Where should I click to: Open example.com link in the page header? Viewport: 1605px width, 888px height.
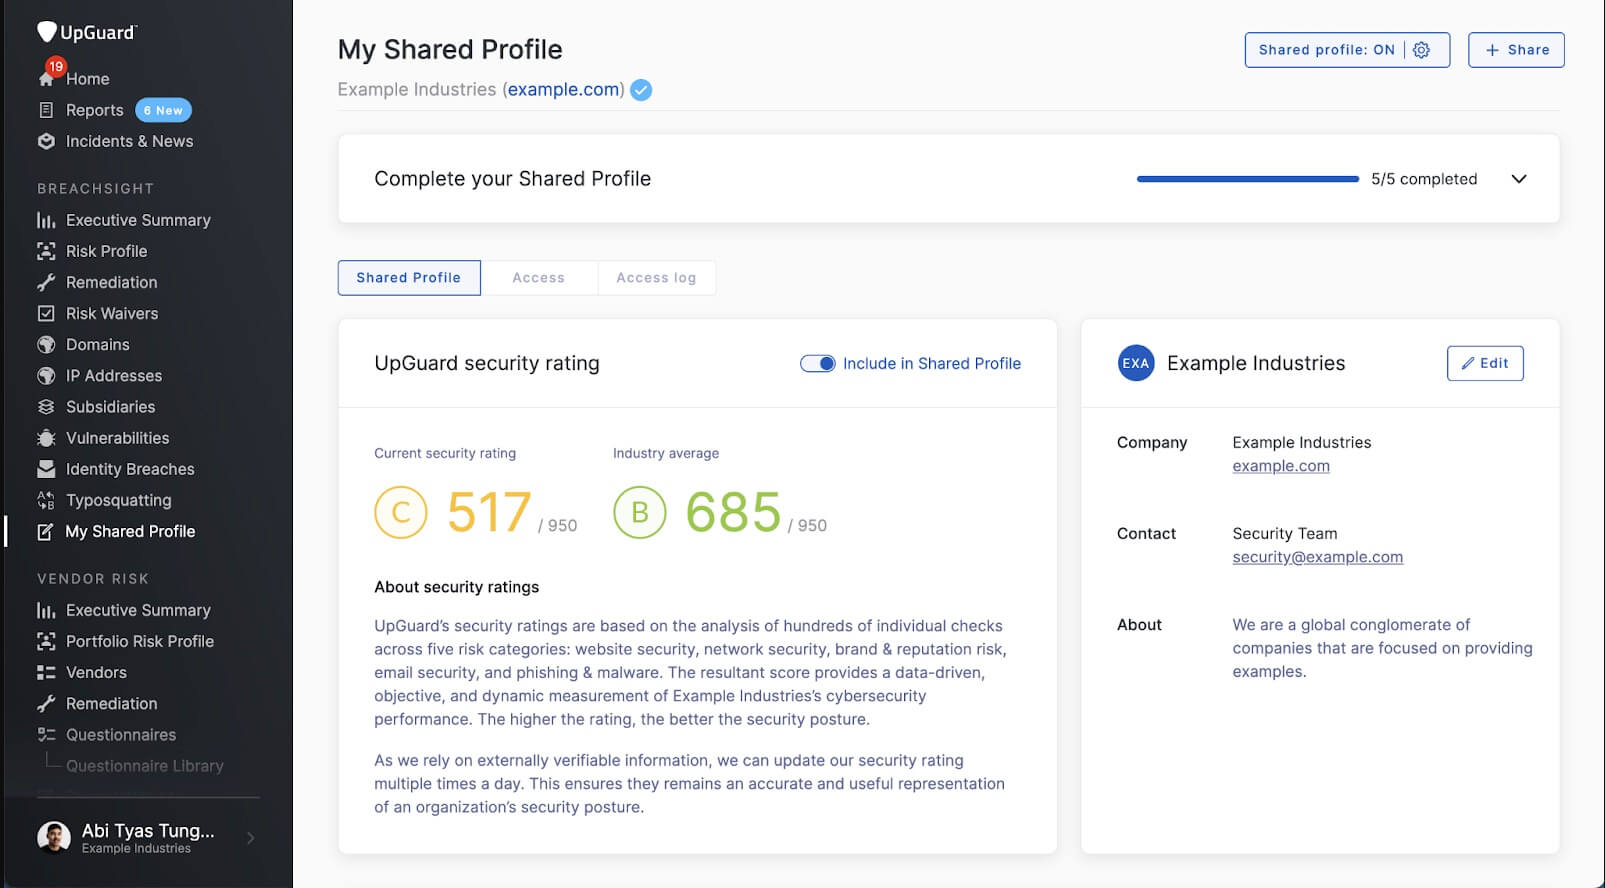(564, 90)
